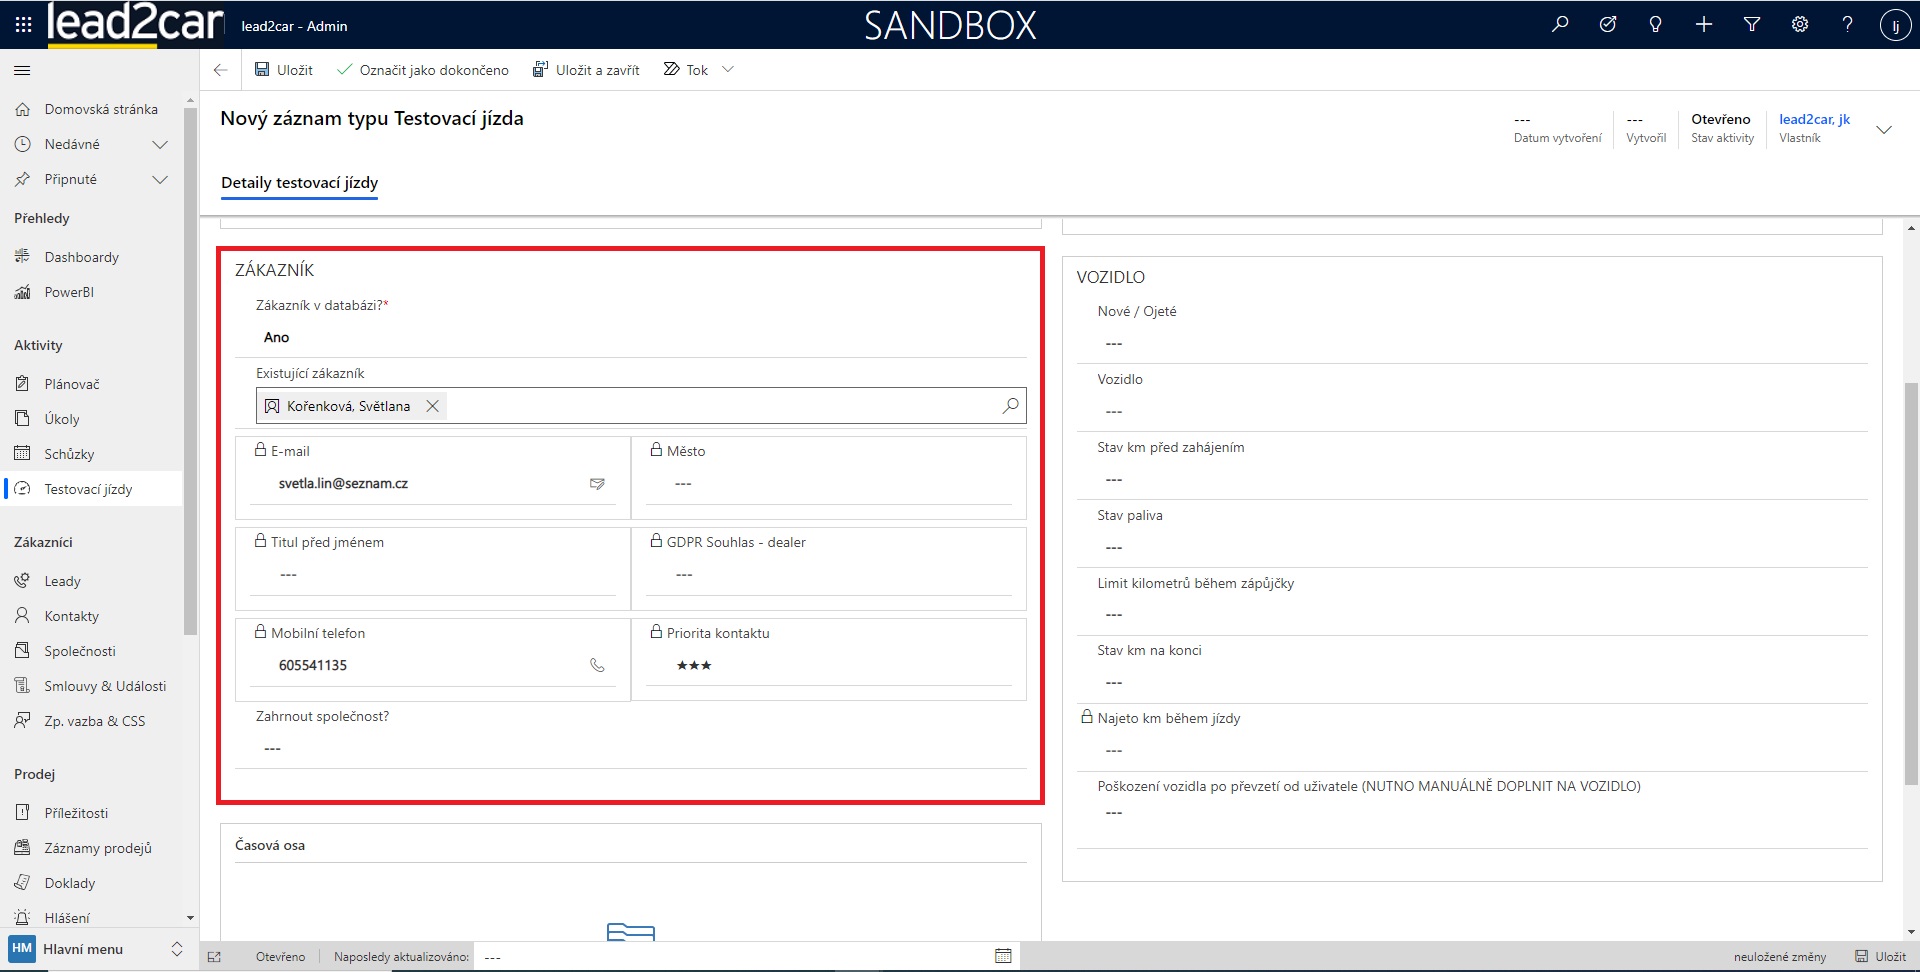1920x972 pixels.
Task: Open the task flow assistant icon
Action: (x=1608, y=25)
